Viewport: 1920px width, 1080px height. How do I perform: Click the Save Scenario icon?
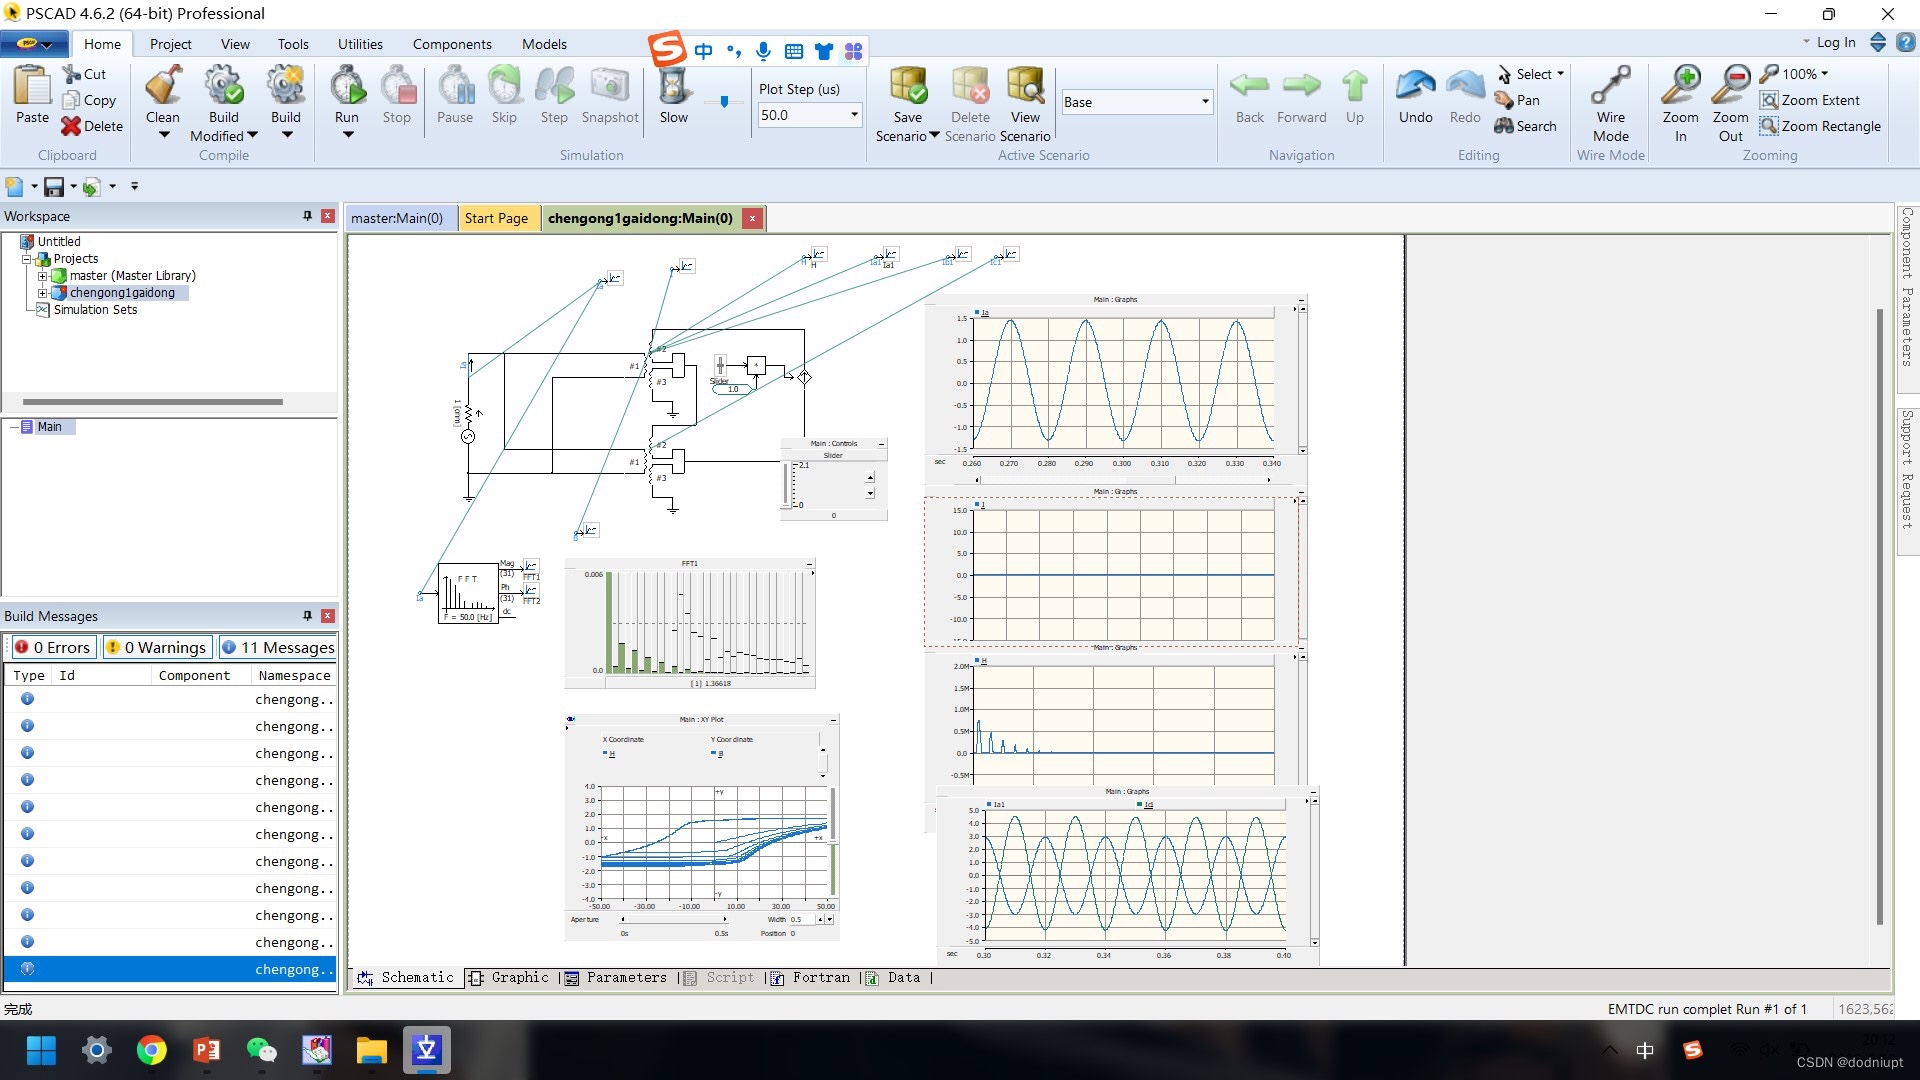[x=908, y=86]
